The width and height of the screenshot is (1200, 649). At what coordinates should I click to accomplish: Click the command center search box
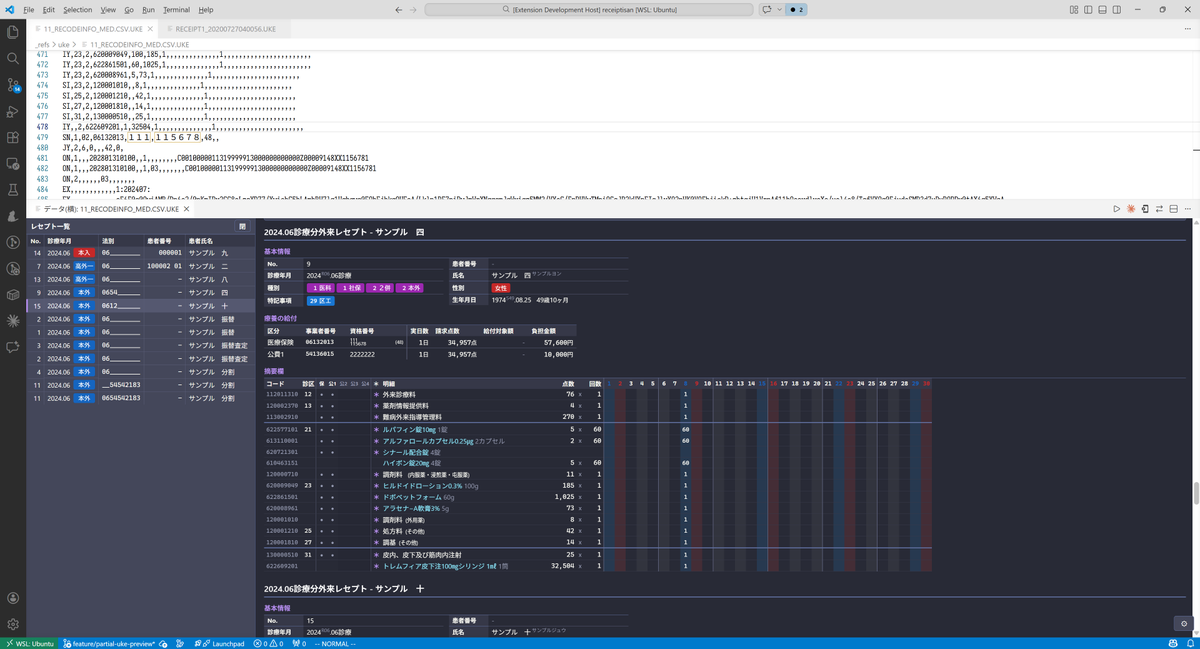(x=589, y=9)
